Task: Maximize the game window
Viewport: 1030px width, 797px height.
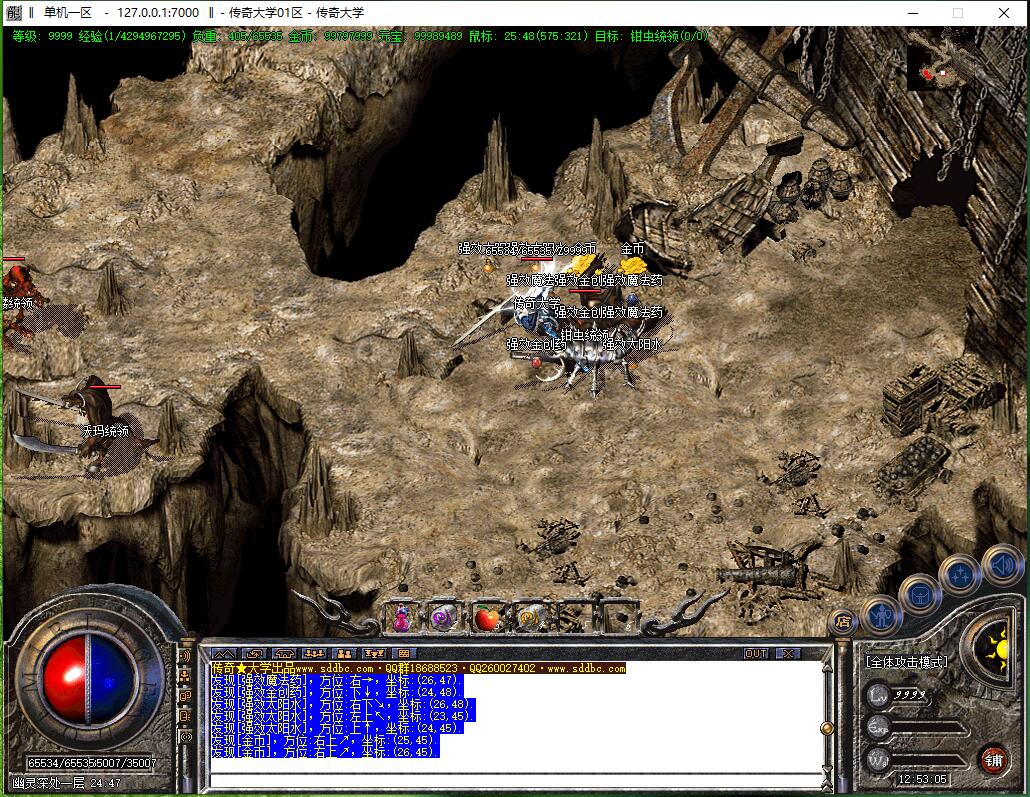Action: (x=958, y=12)
